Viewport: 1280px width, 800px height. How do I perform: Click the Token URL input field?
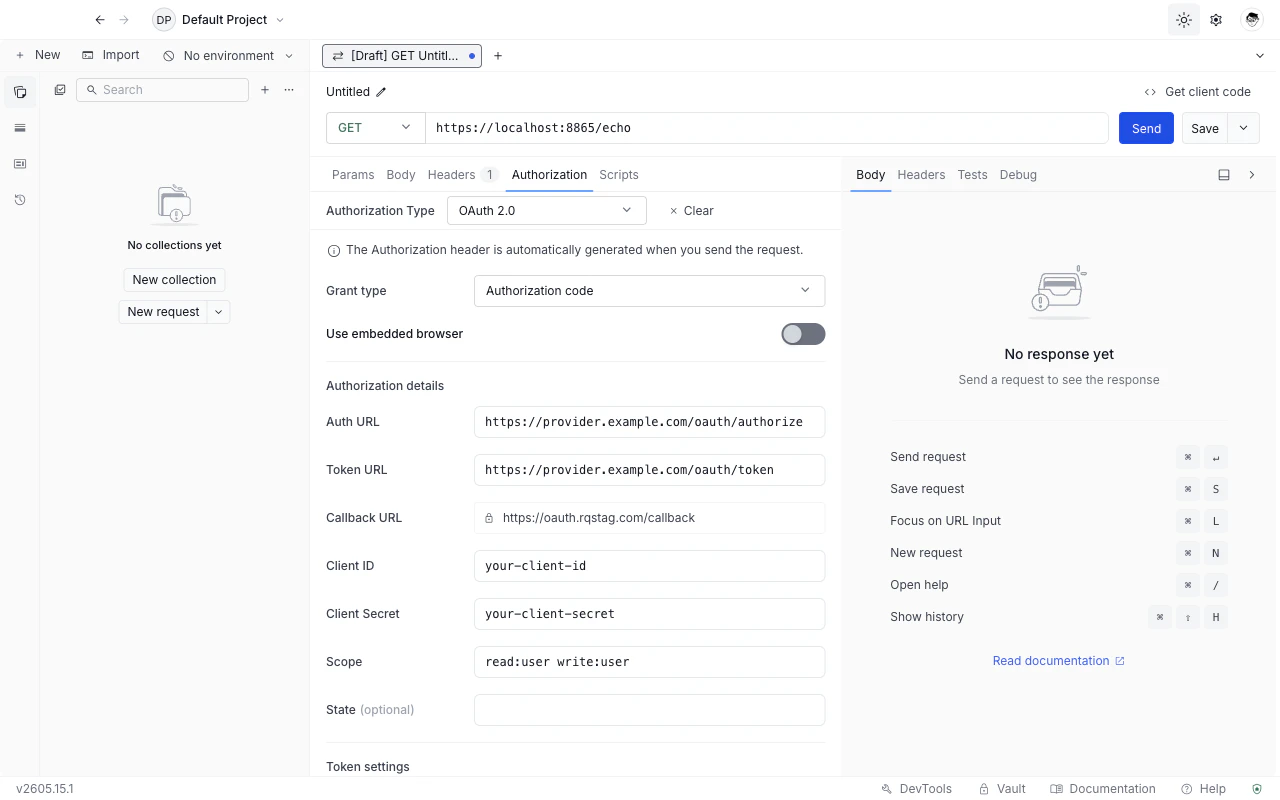click(649, 470)
